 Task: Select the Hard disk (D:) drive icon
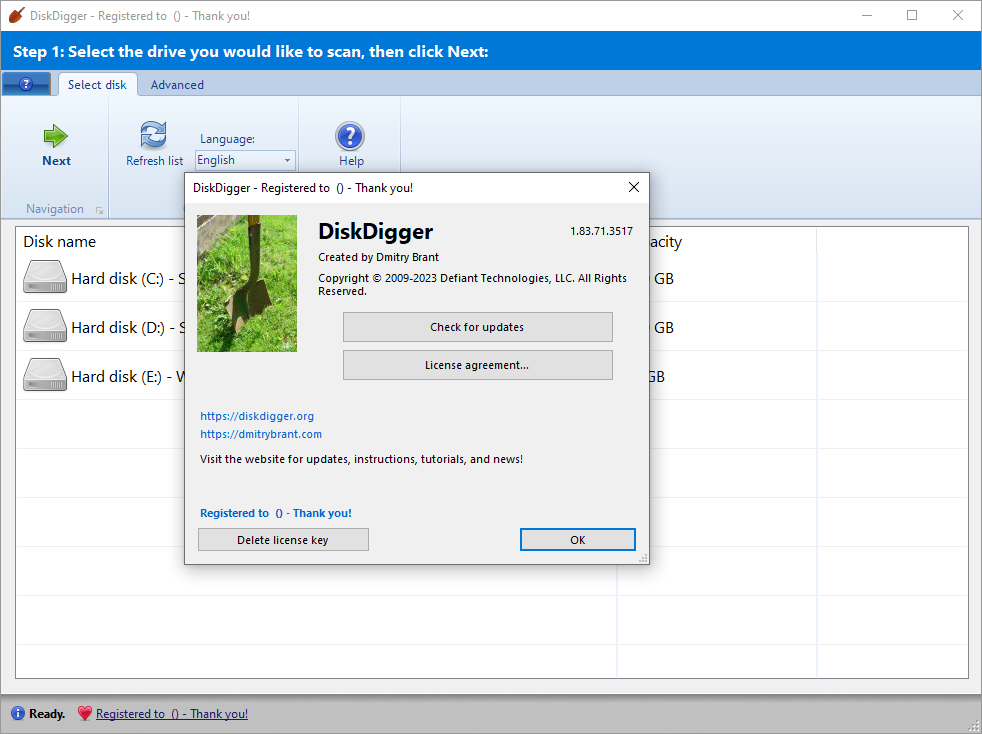click(44, 326)
